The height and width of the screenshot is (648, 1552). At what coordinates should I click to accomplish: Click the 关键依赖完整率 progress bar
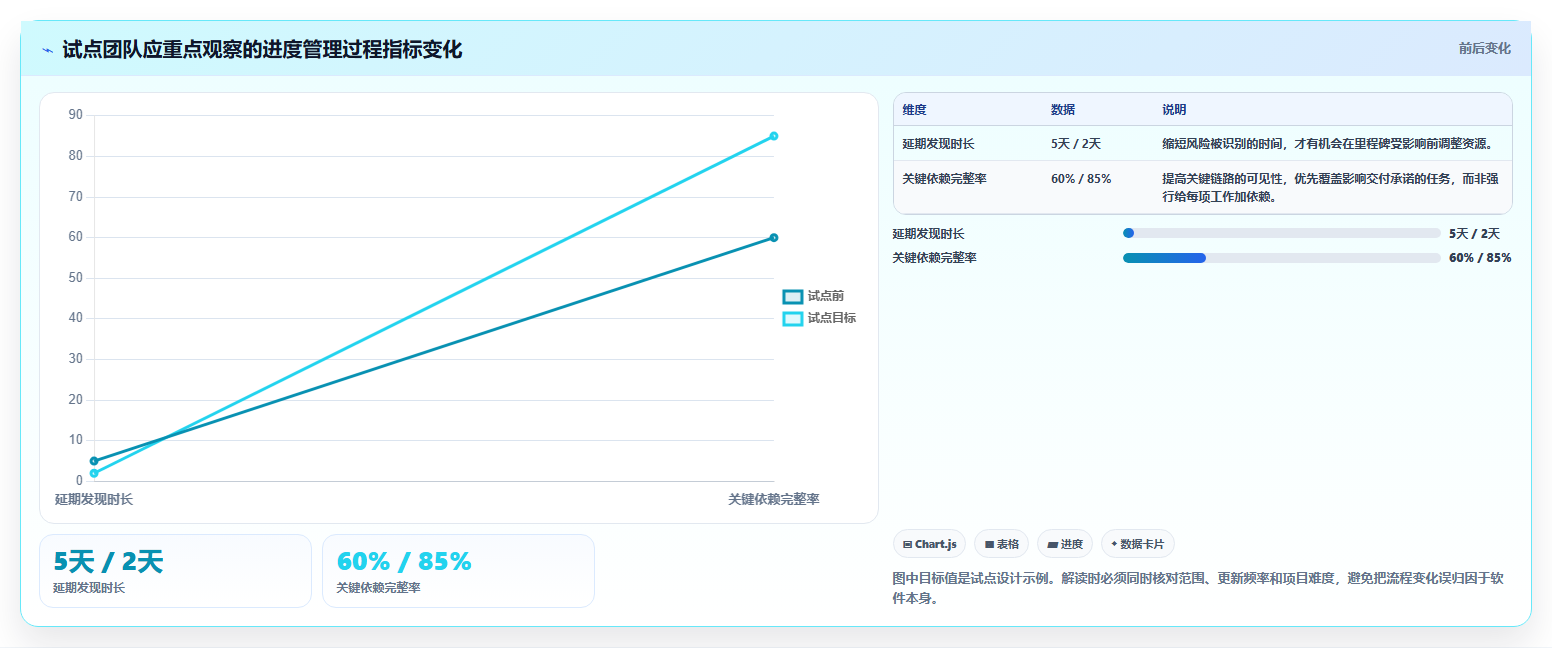point(1282,258)
